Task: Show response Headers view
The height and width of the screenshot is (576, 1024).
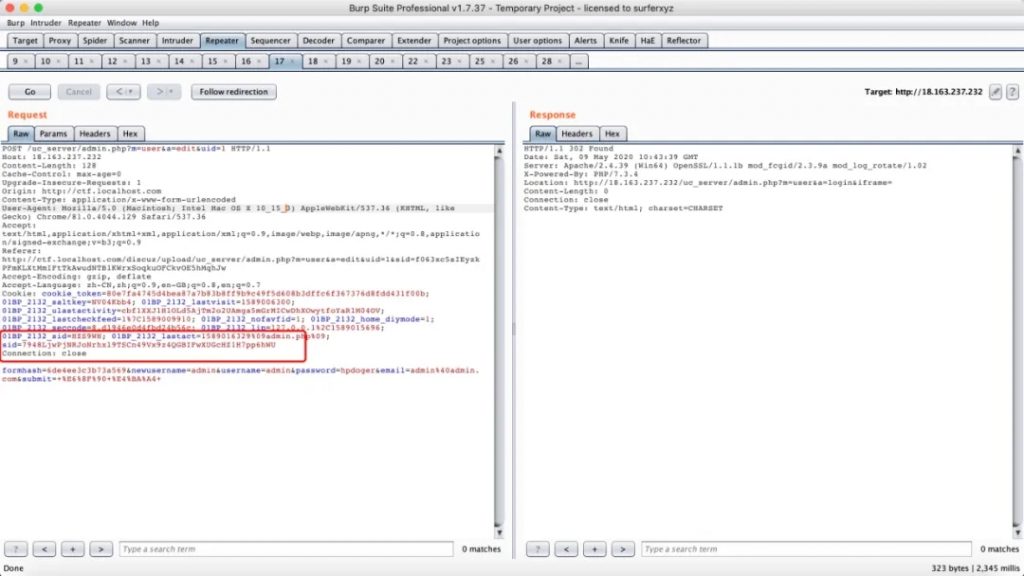Action: (x=577, y=134)
